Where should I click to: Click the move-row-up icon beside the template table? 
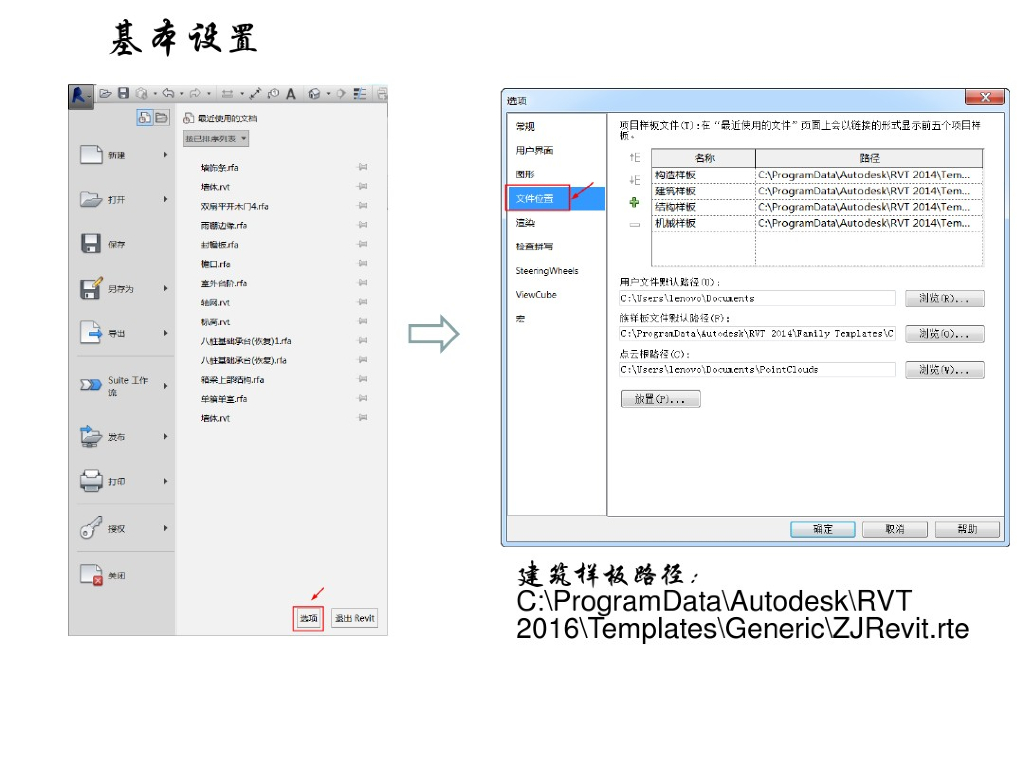pyautogui.click(x=634, y=157)
